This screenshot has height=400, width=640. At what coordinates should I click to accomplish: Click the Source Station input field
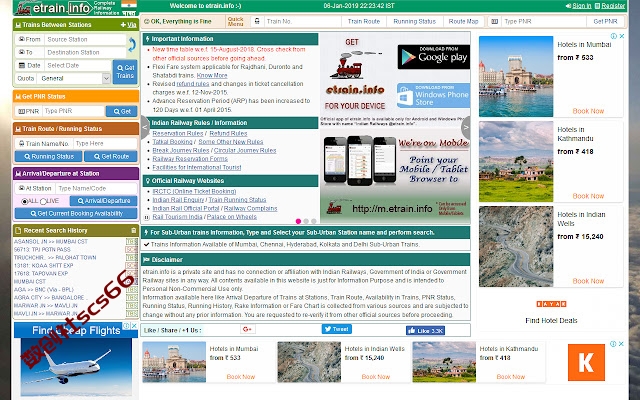[x=85, y=40]
